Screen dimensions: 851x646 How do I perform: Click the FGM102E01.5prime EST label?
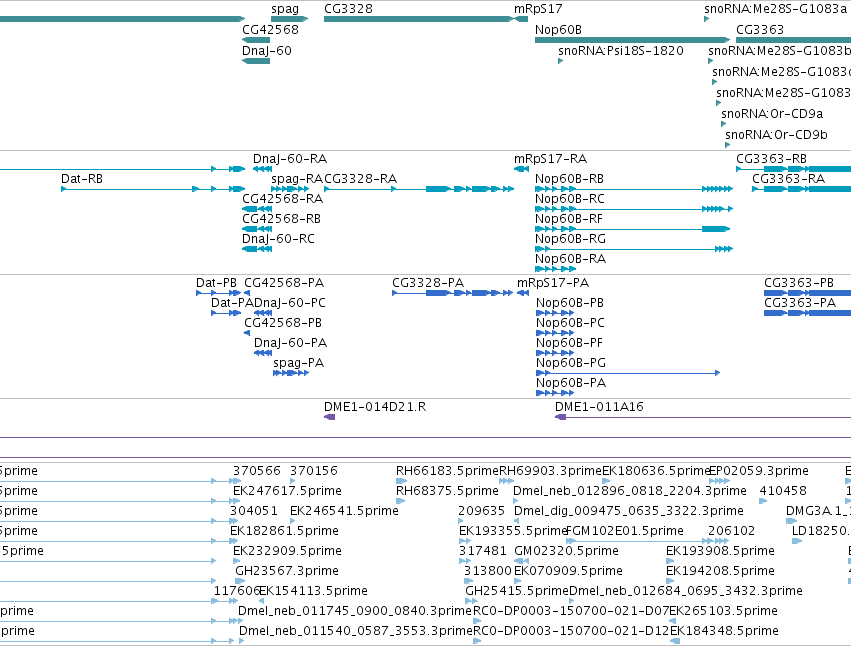(625, 531)
